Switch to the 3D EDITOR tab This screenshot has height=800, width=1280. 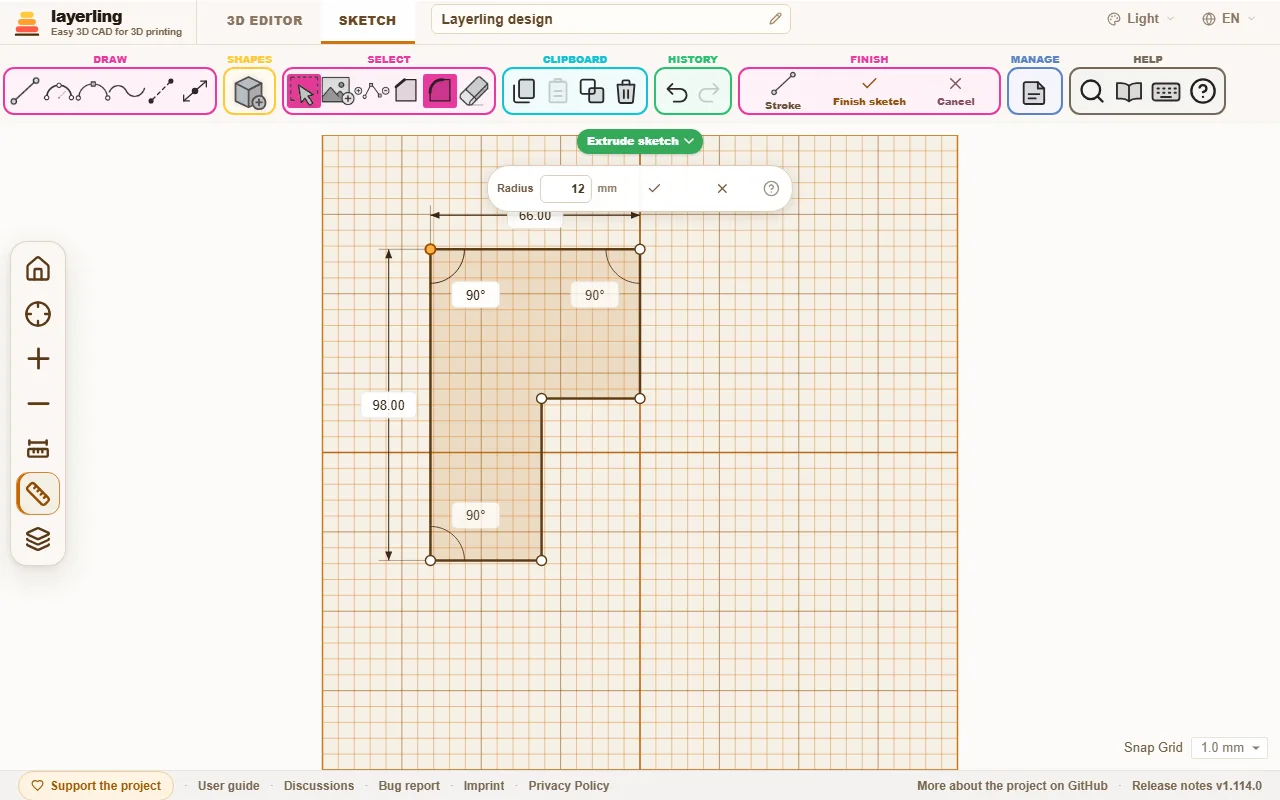tap(264, 20)
